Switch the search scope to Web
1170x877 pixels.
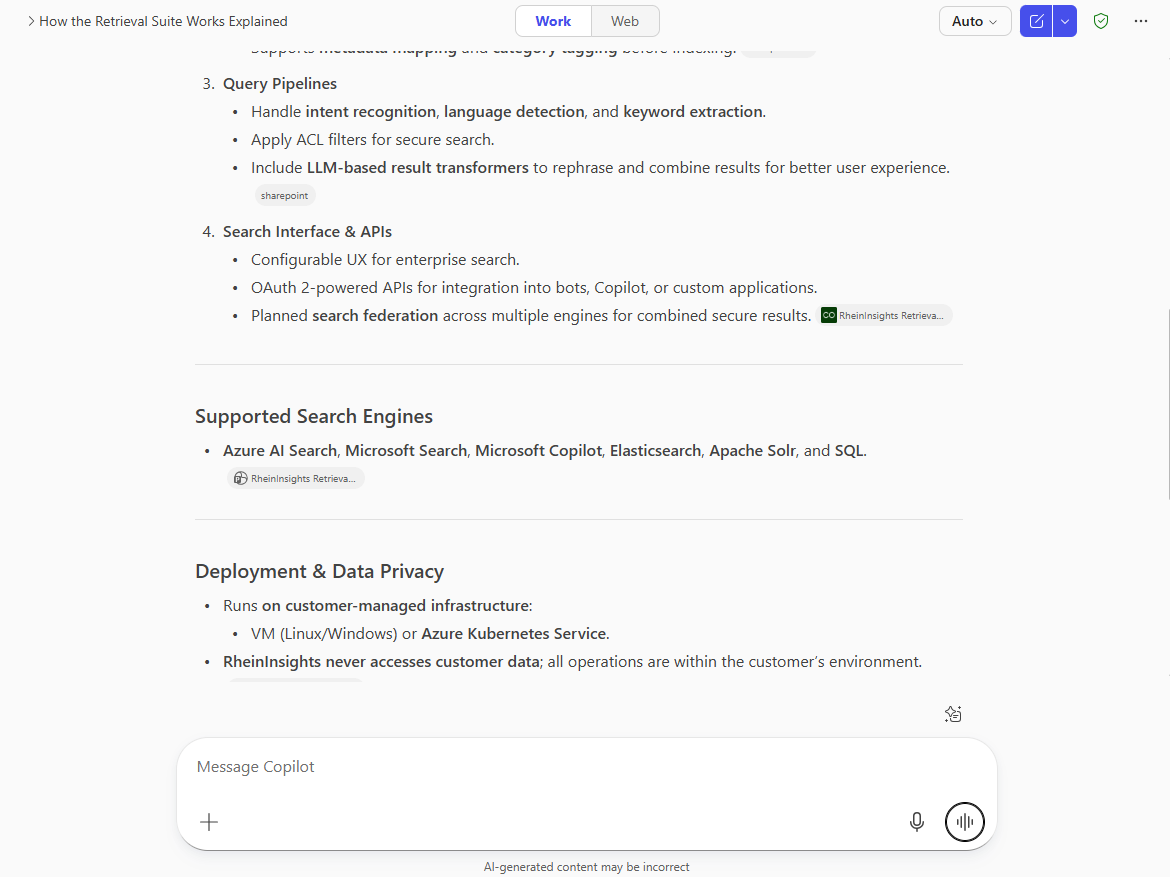624,20
